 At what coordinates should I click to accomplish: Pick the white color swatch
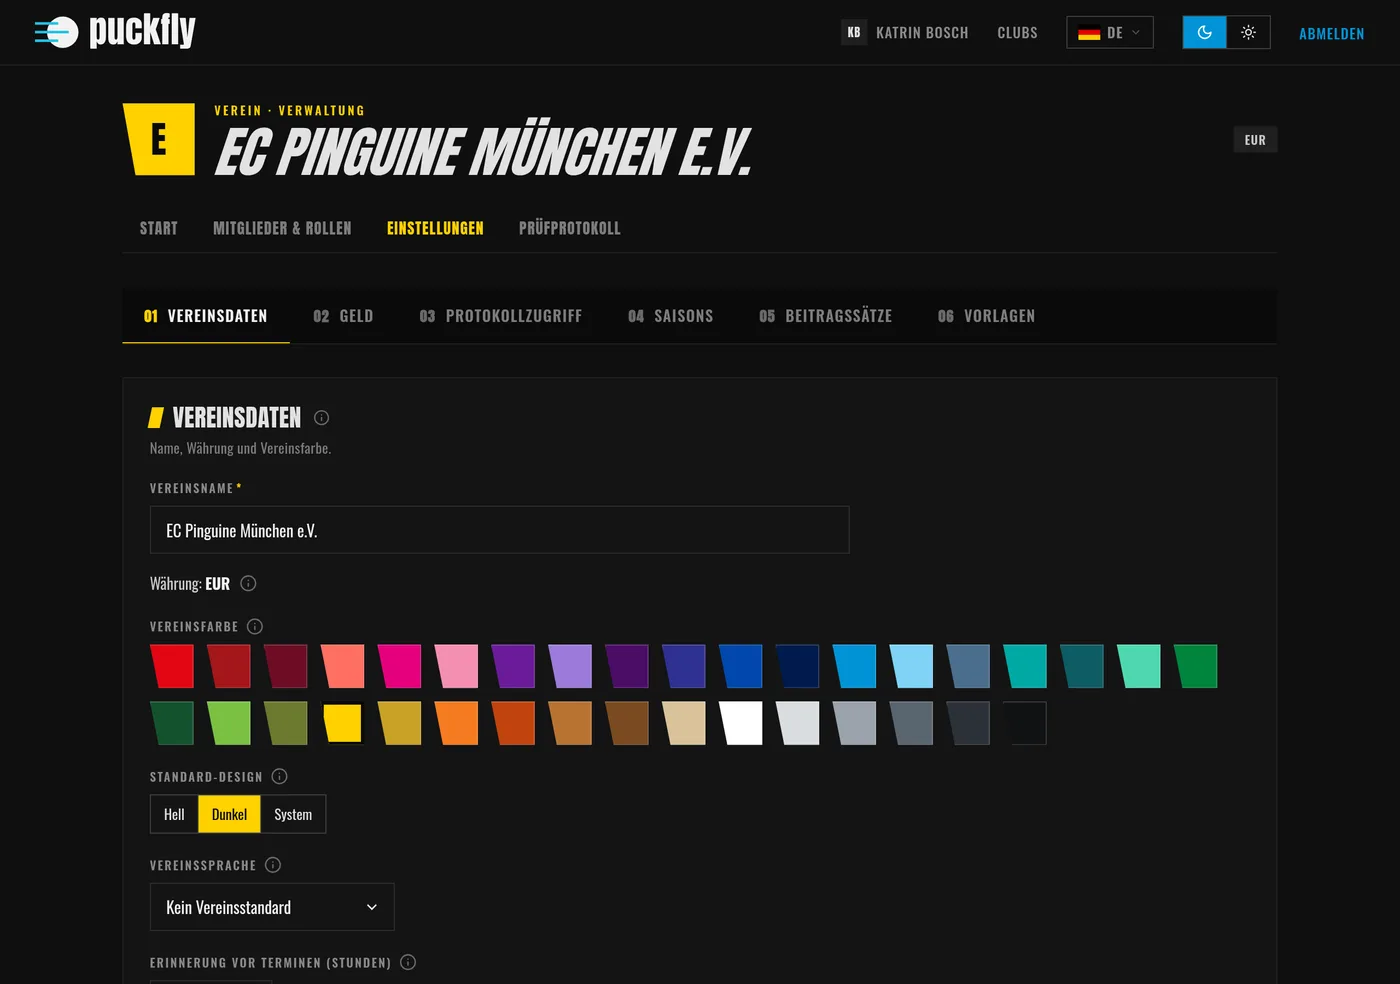point(741,723)
